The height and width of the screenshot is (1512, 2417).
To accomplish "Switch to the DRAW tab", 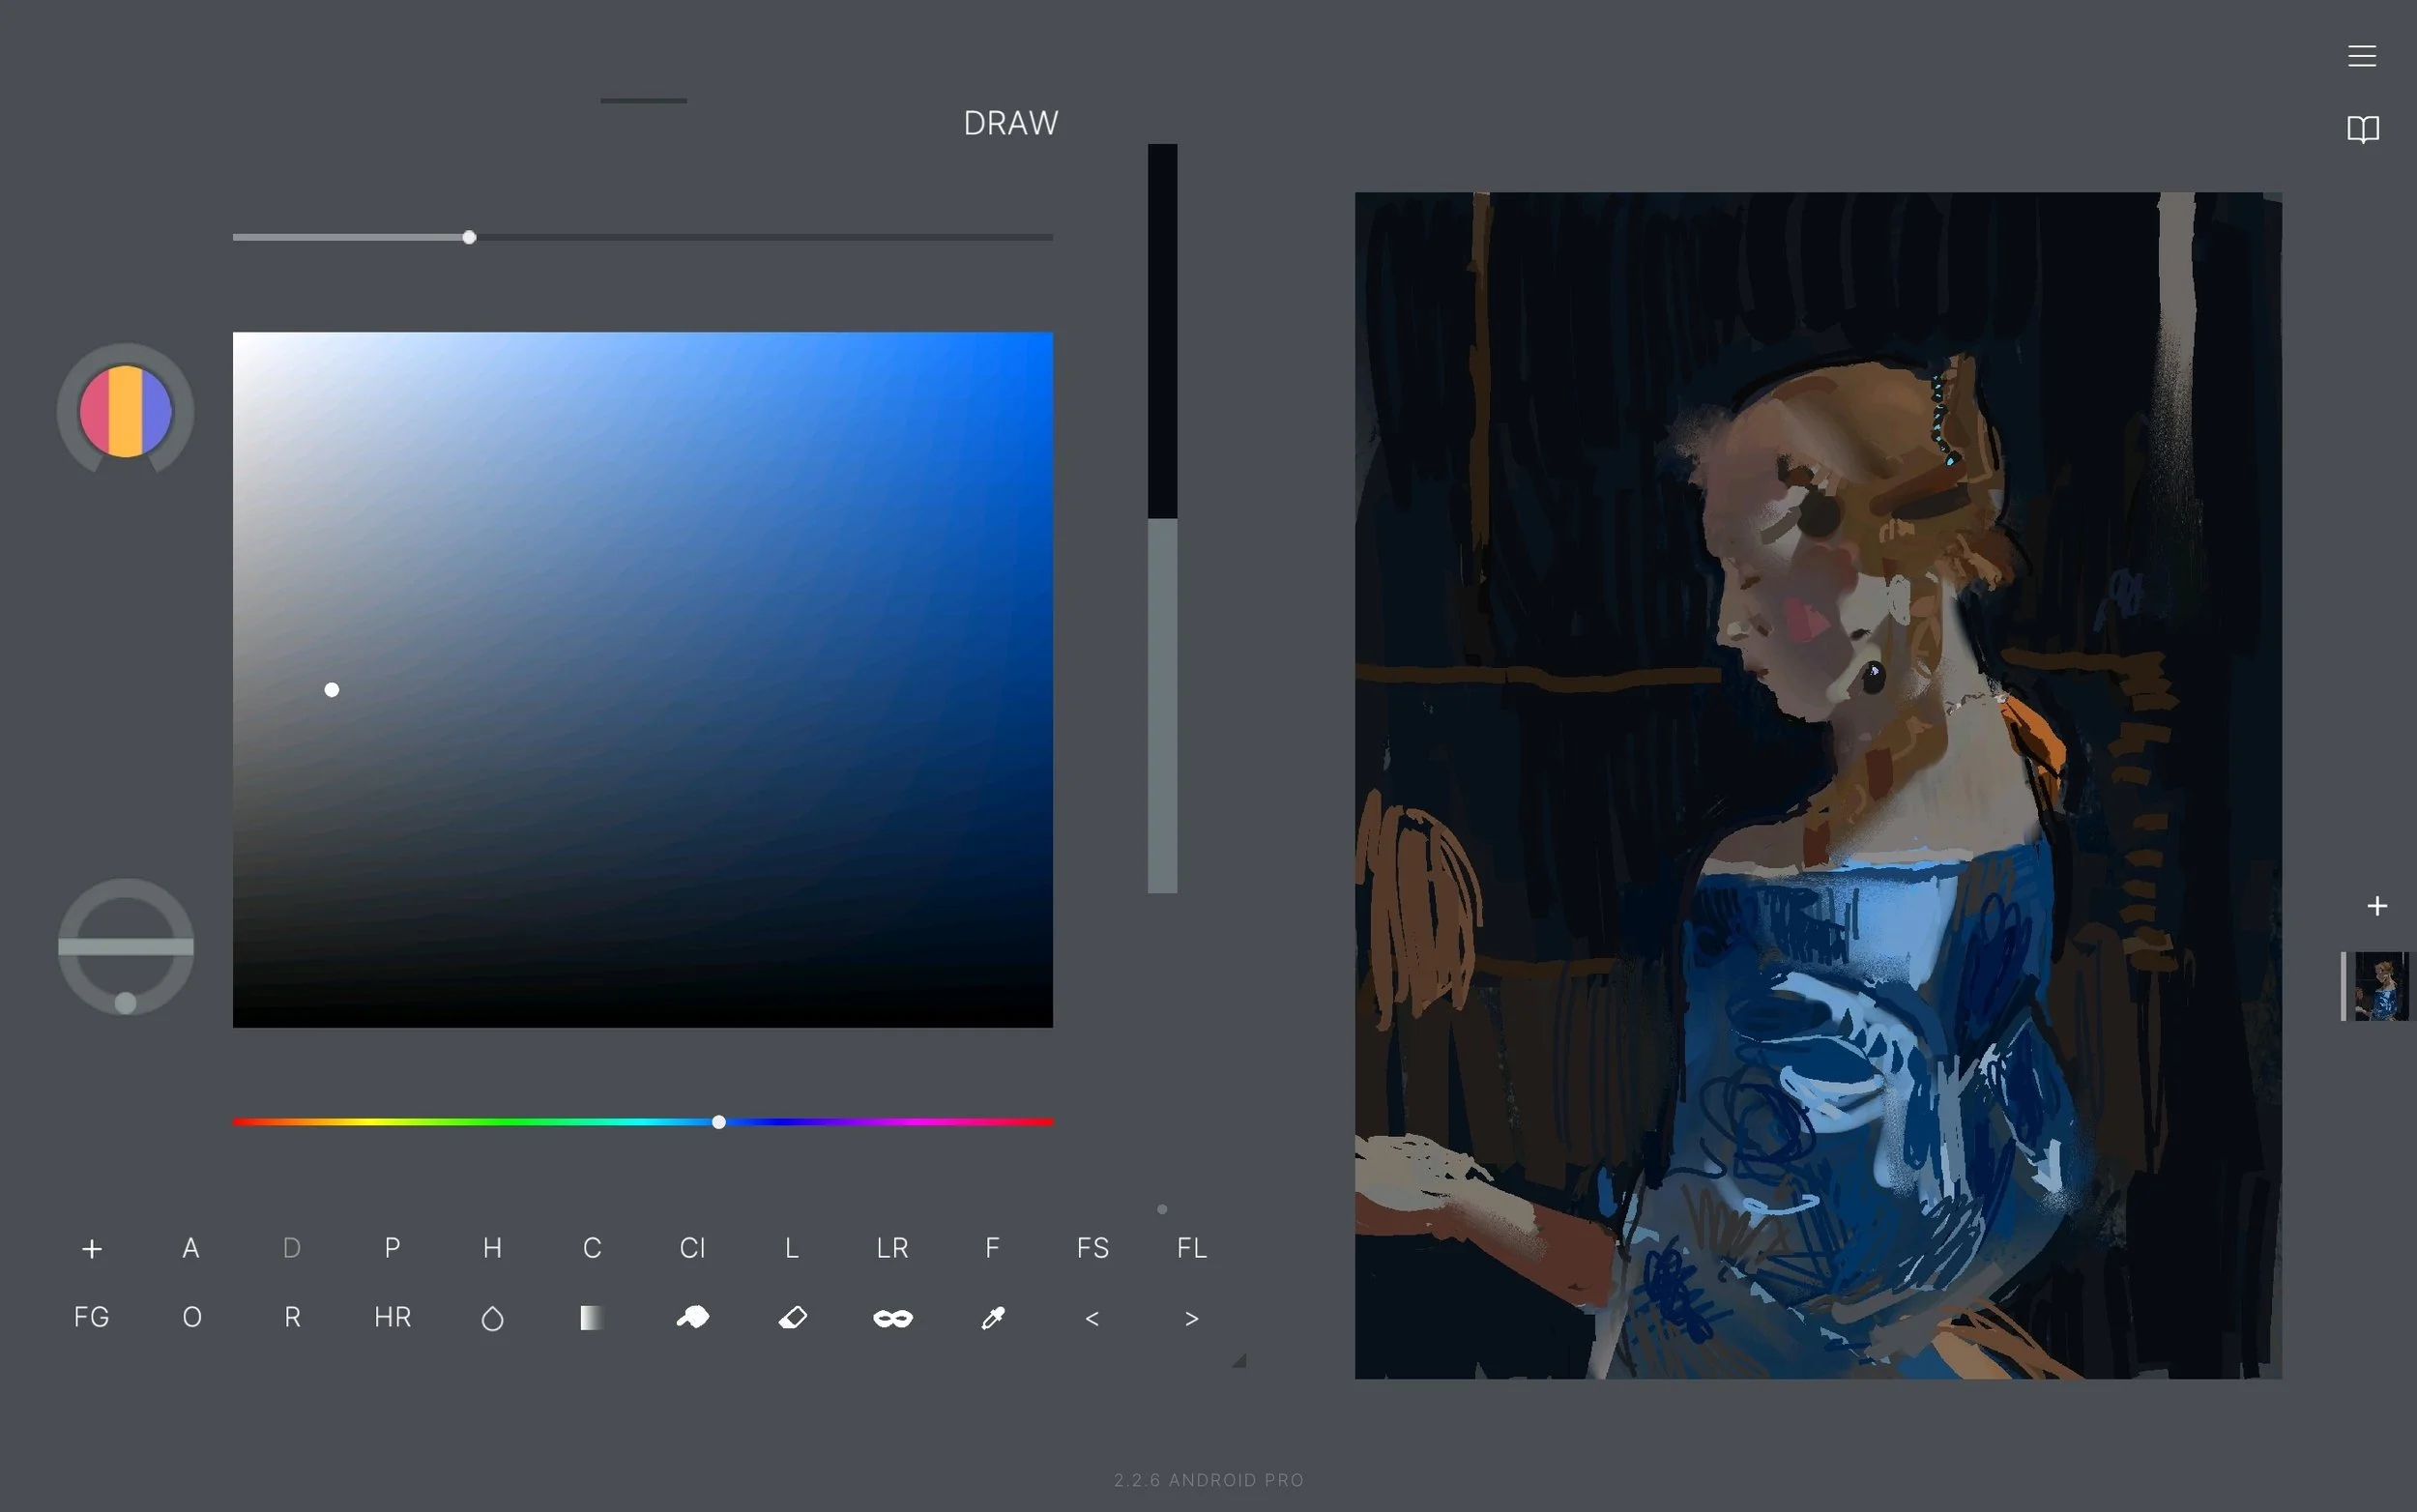I will point(1010,122).
